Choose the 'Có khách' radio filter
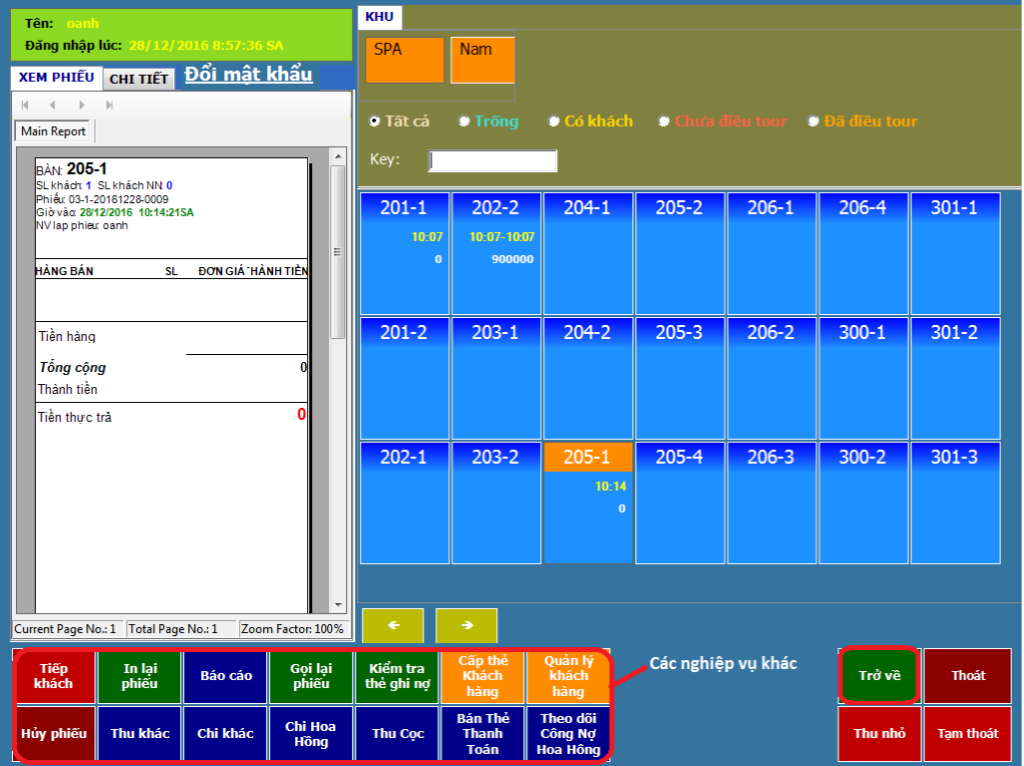The height and width of the screenshot is (766, 1024). (555, 121)
